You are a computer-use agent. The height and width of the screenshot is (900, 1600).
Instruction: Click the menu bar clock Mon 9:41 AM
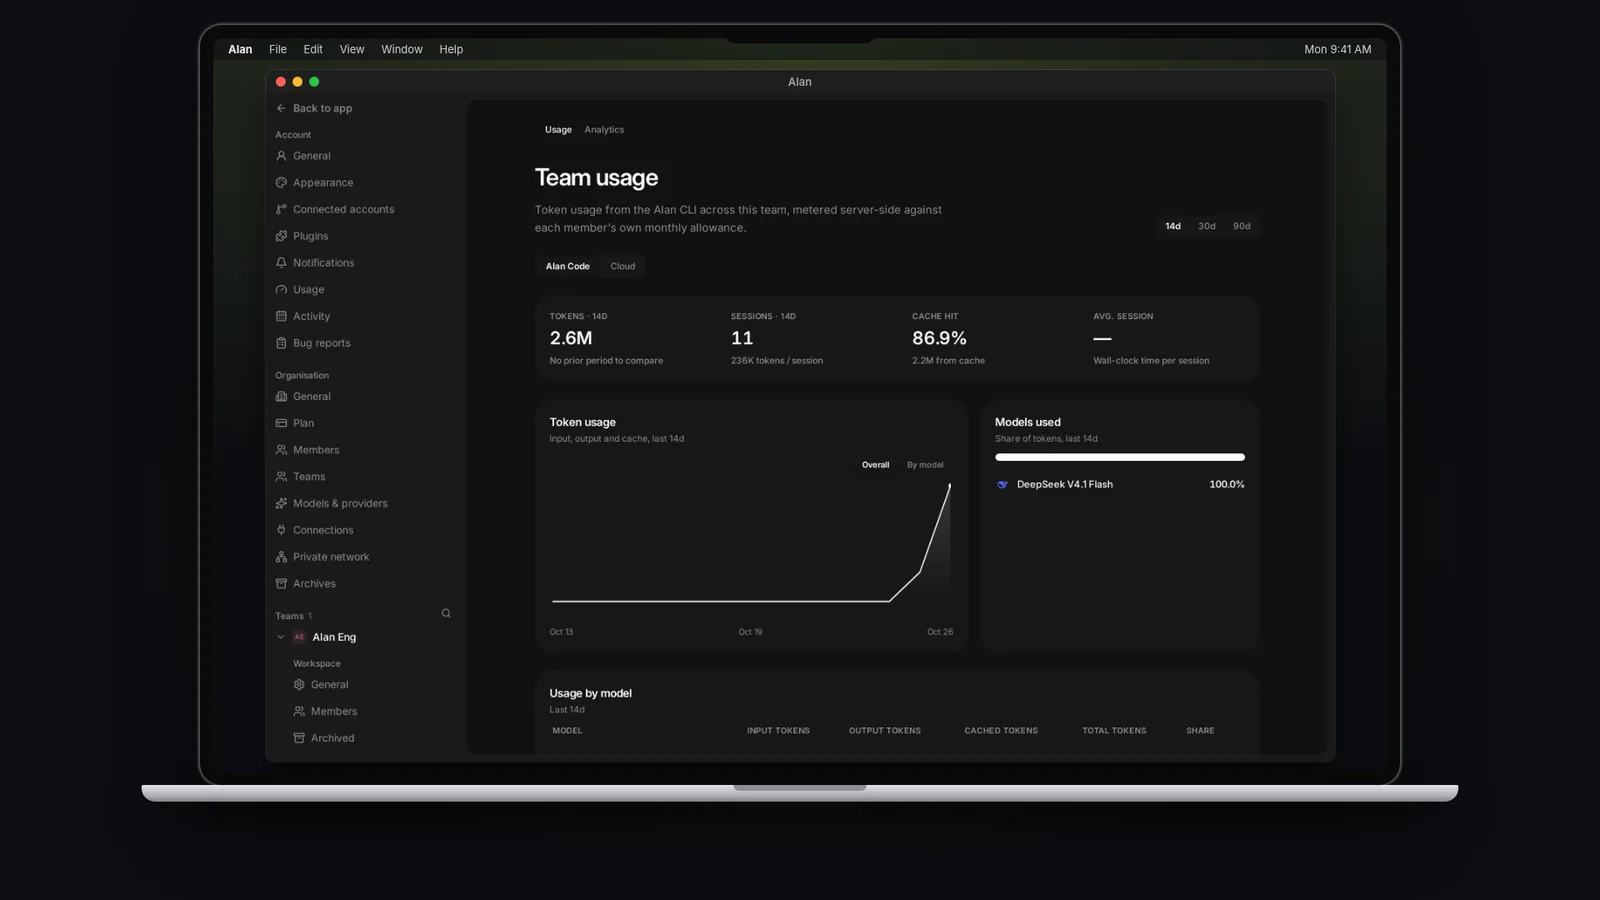(1338, 49)
